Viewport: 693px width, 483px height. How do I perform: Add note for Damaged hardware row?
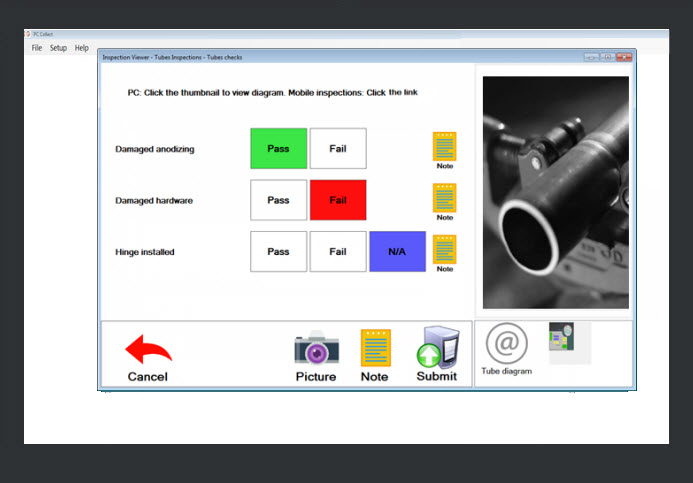click(445, 198)
